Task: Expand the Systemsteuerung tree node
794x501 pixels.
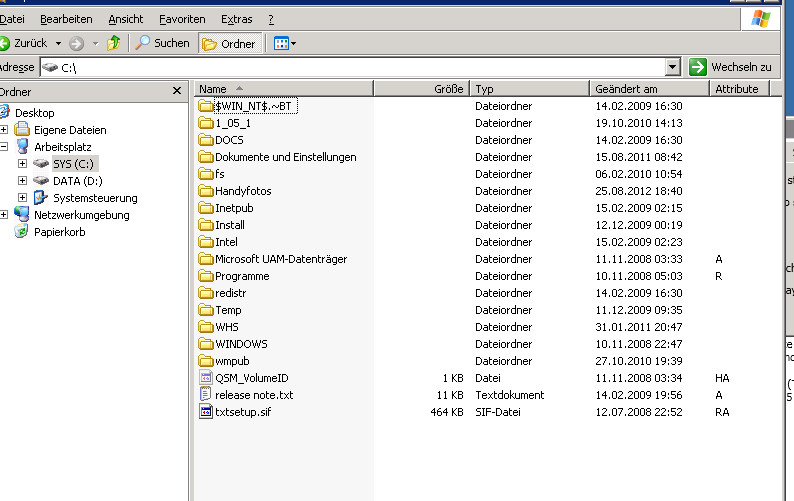Action: pos(22,198)
